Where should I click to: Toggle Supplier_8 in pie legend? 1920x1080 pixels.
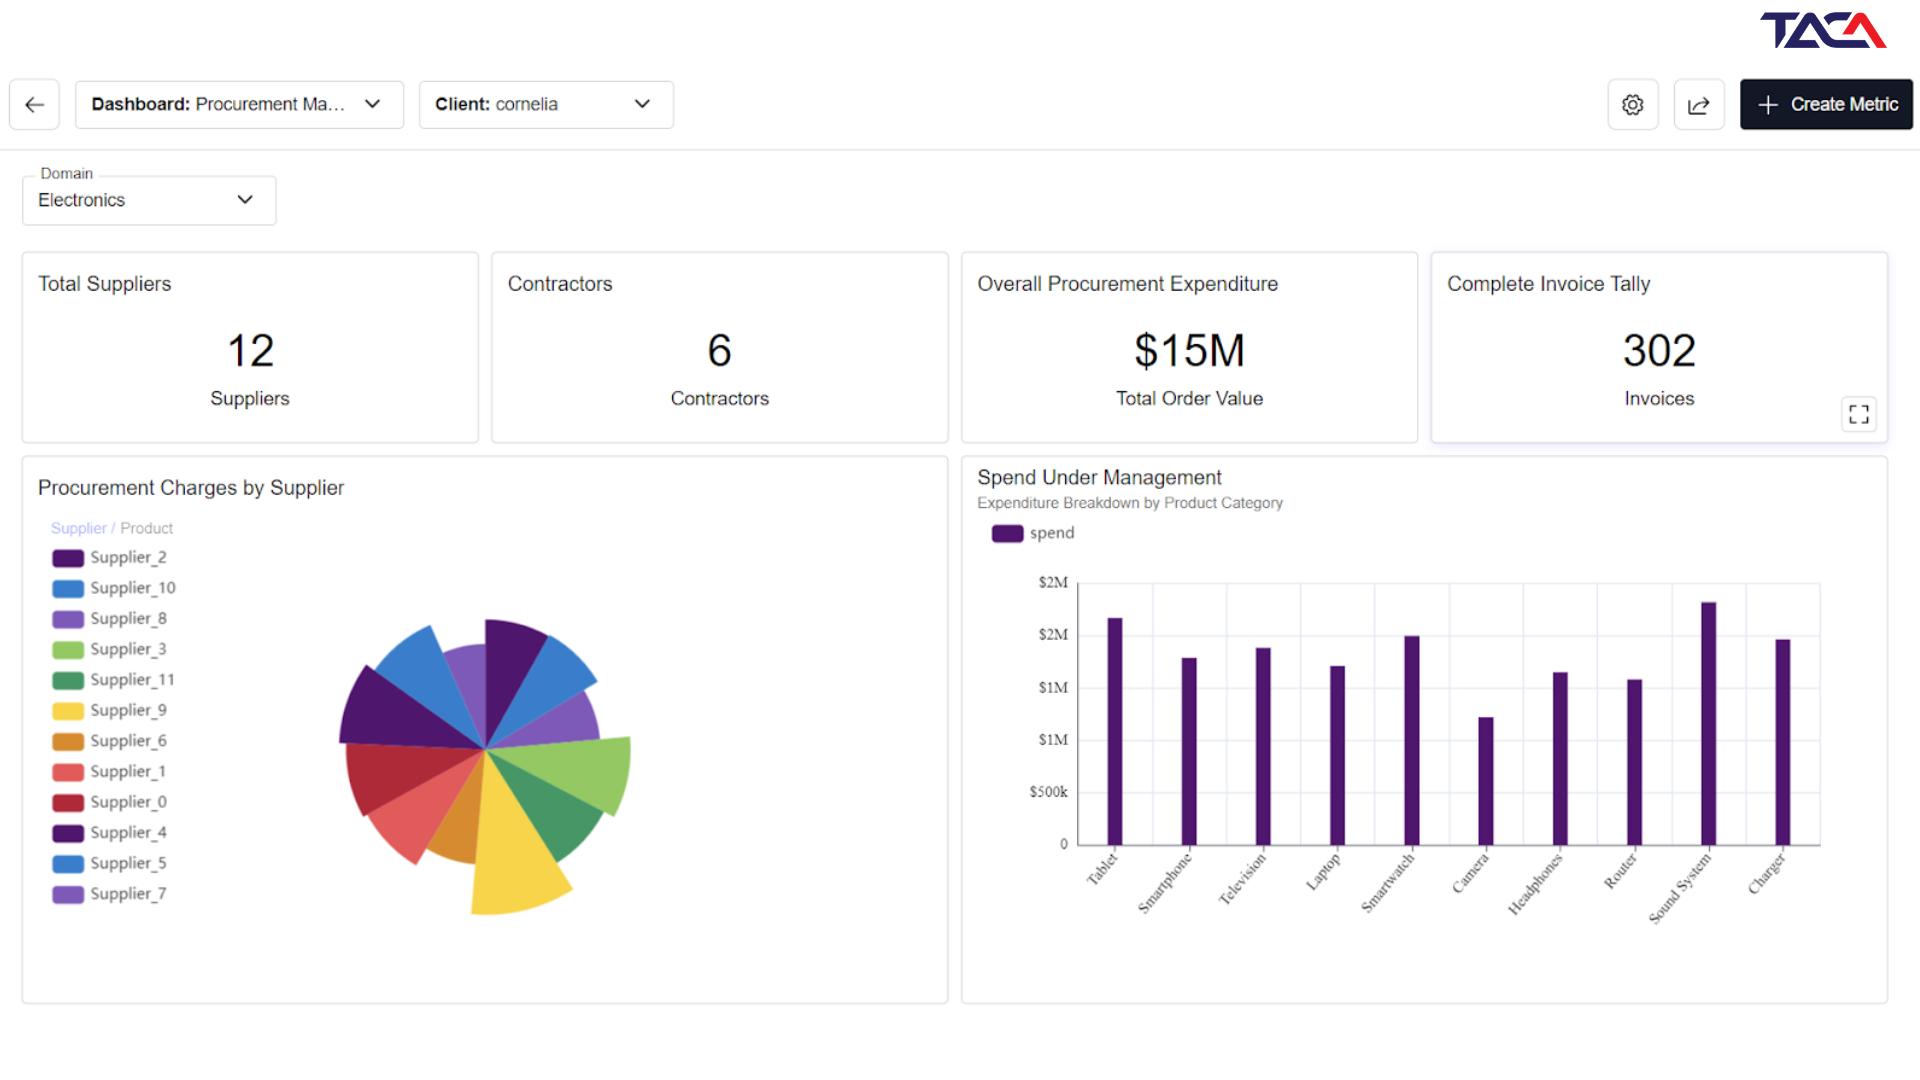[110, 619]
